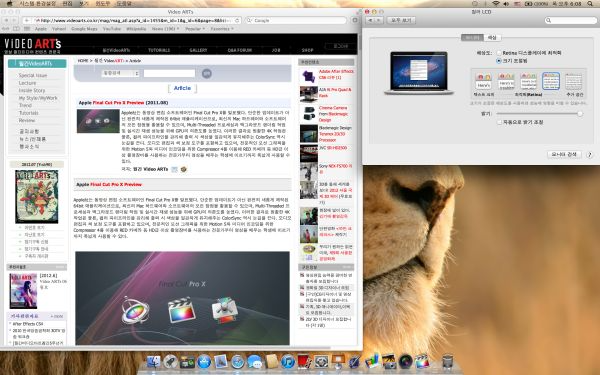This screenshot has height=375, width=600.
Task: Open the Adobe After Effects CS6 article link
Action: (x=336, y=74)
